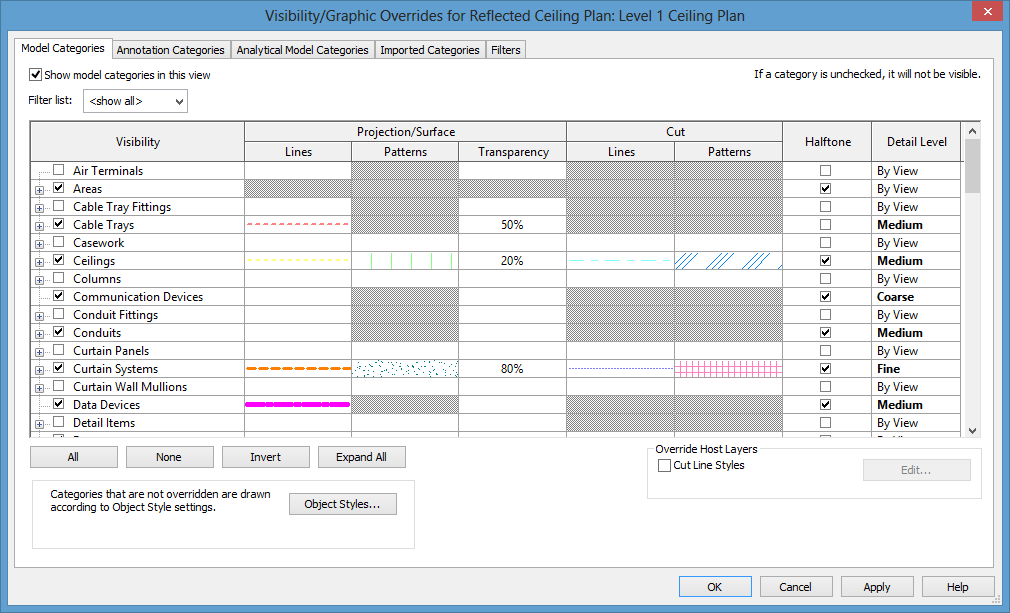
Task: Toggle the Cut Line Styles checkbox
Action: (665, 466)
